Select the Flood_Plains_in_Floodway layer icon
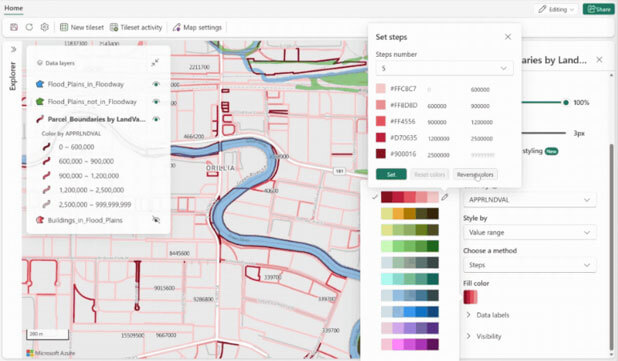This screenshot has height=361, width=618. (39, 84)
